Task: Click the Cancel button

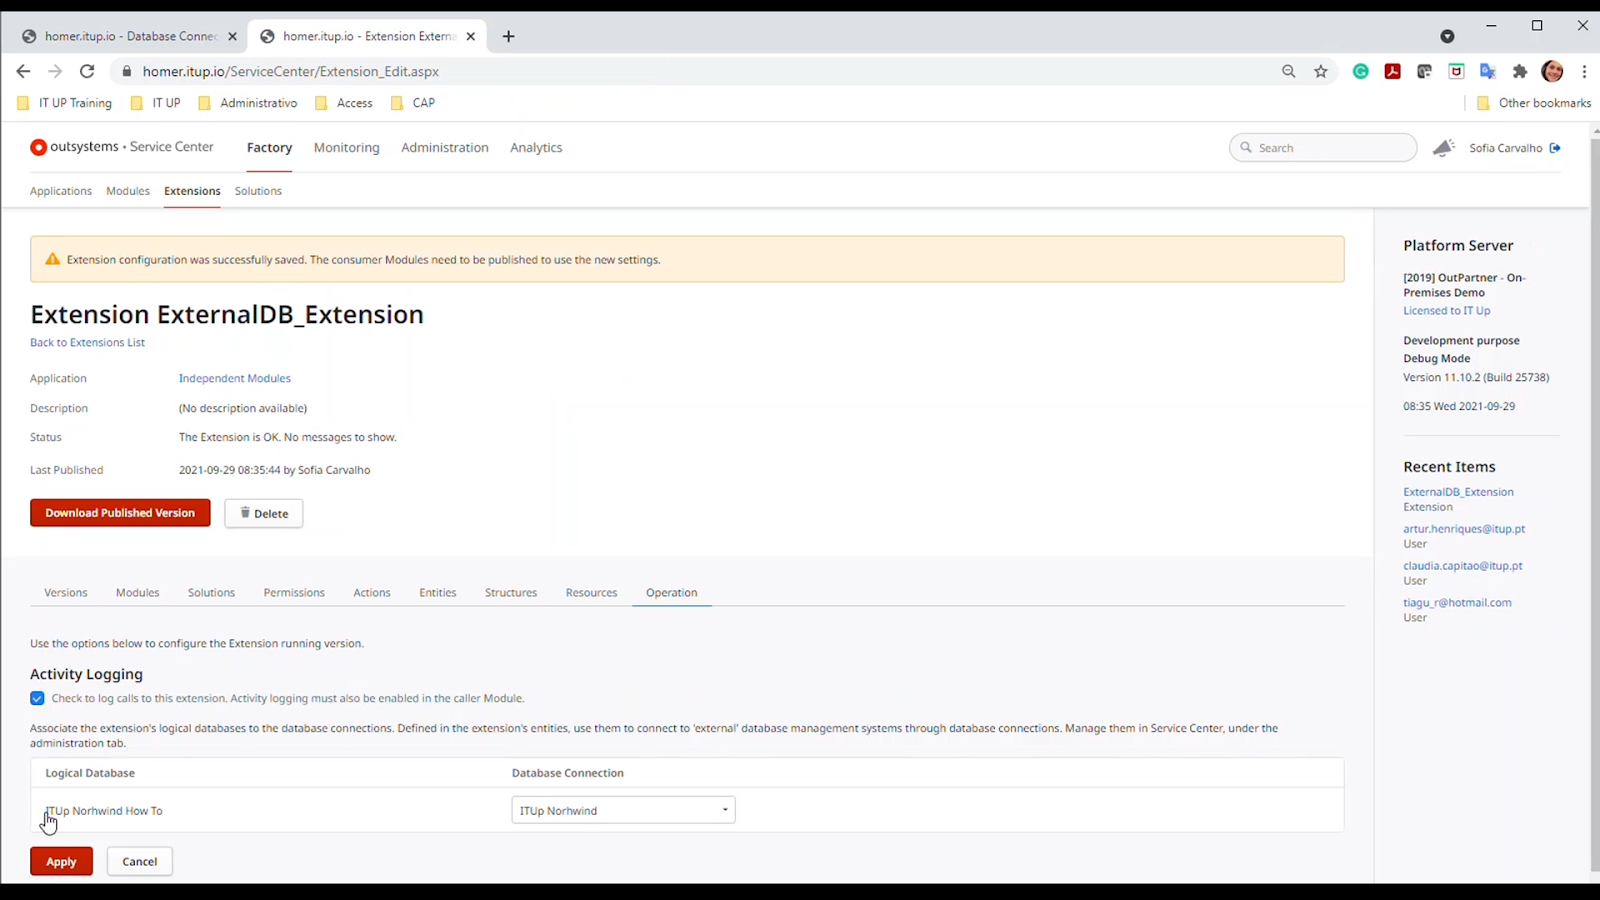Action: click(x=140, y=861)
